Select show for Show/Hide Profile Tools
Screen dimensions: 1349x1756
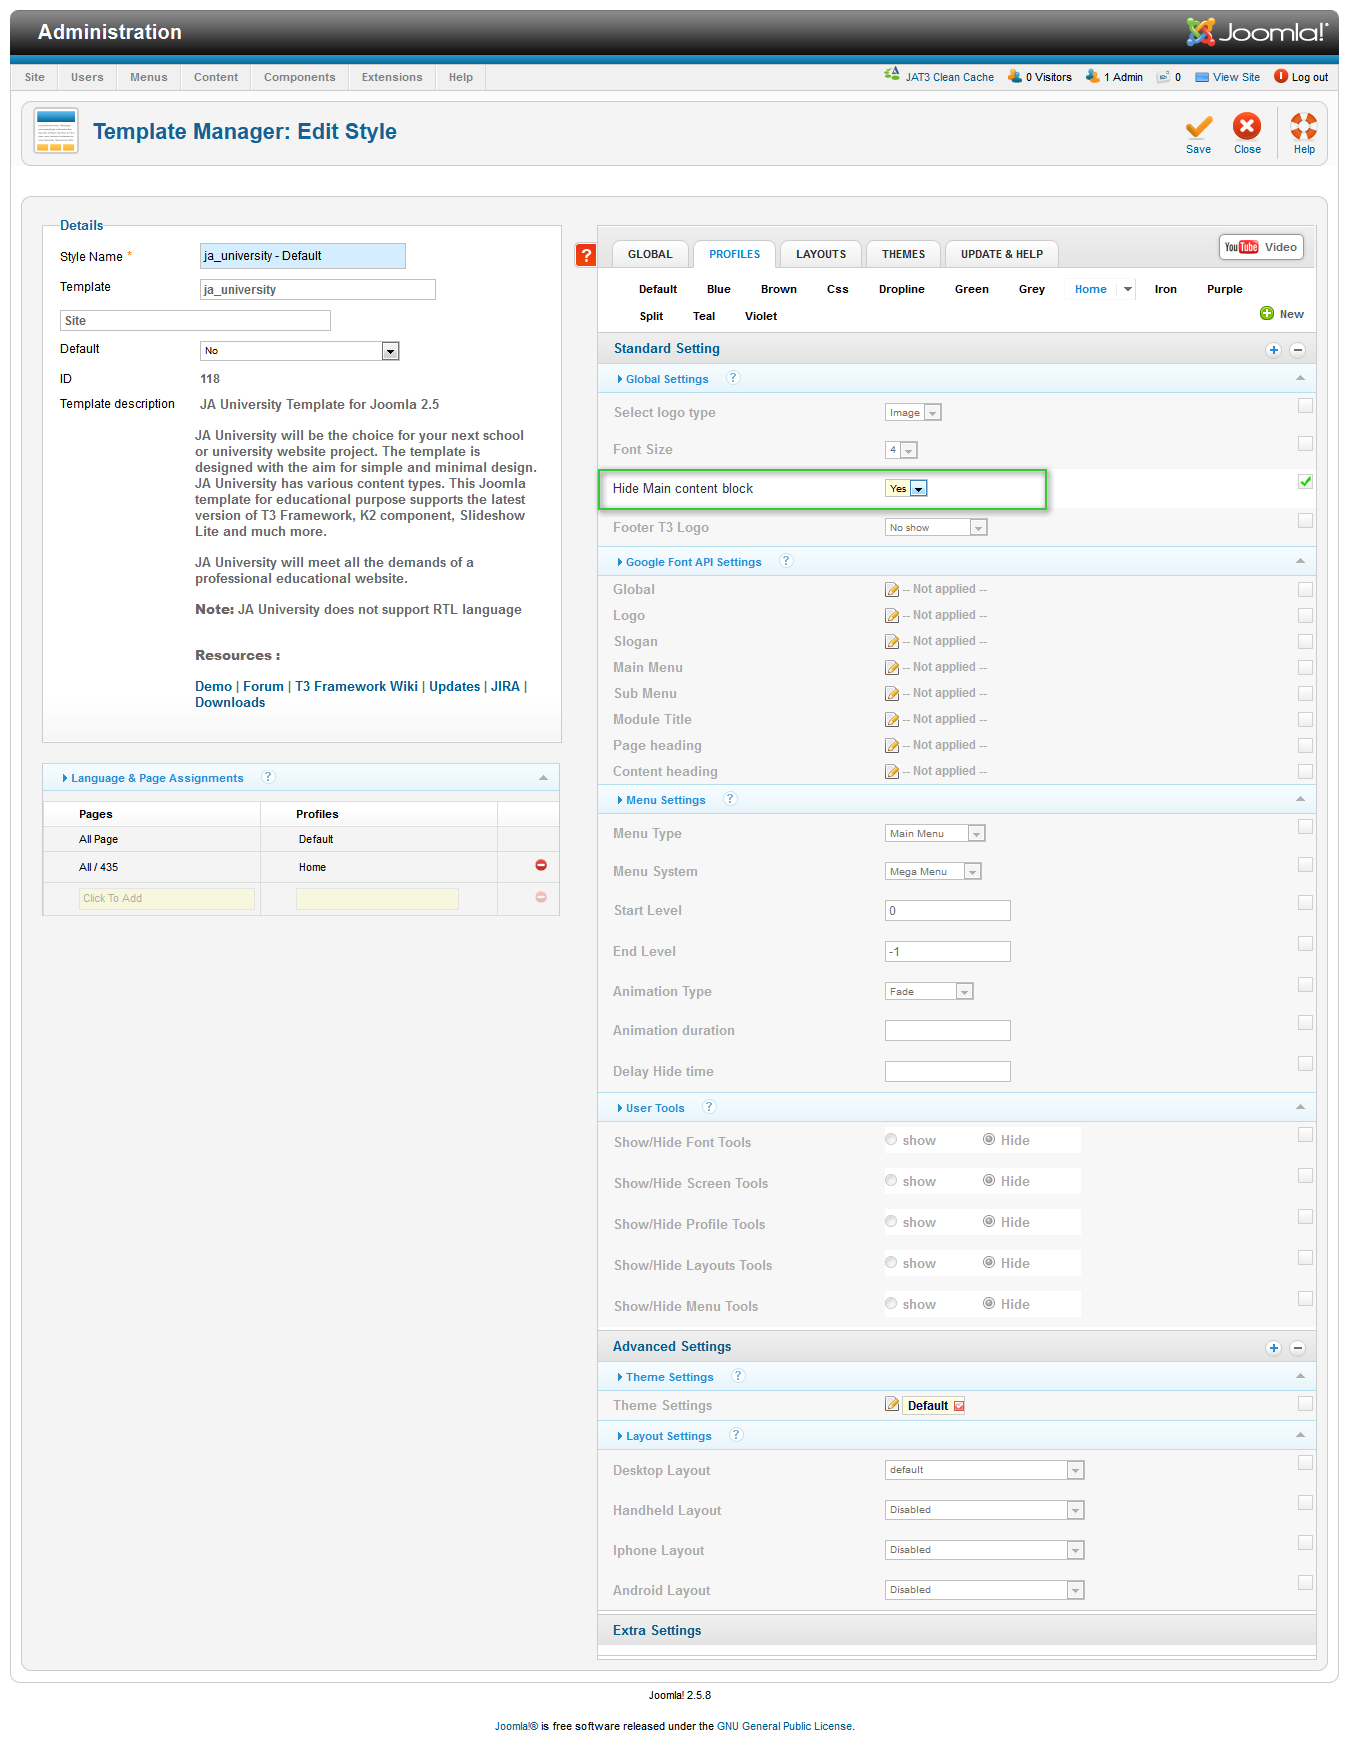[891, 1222]
